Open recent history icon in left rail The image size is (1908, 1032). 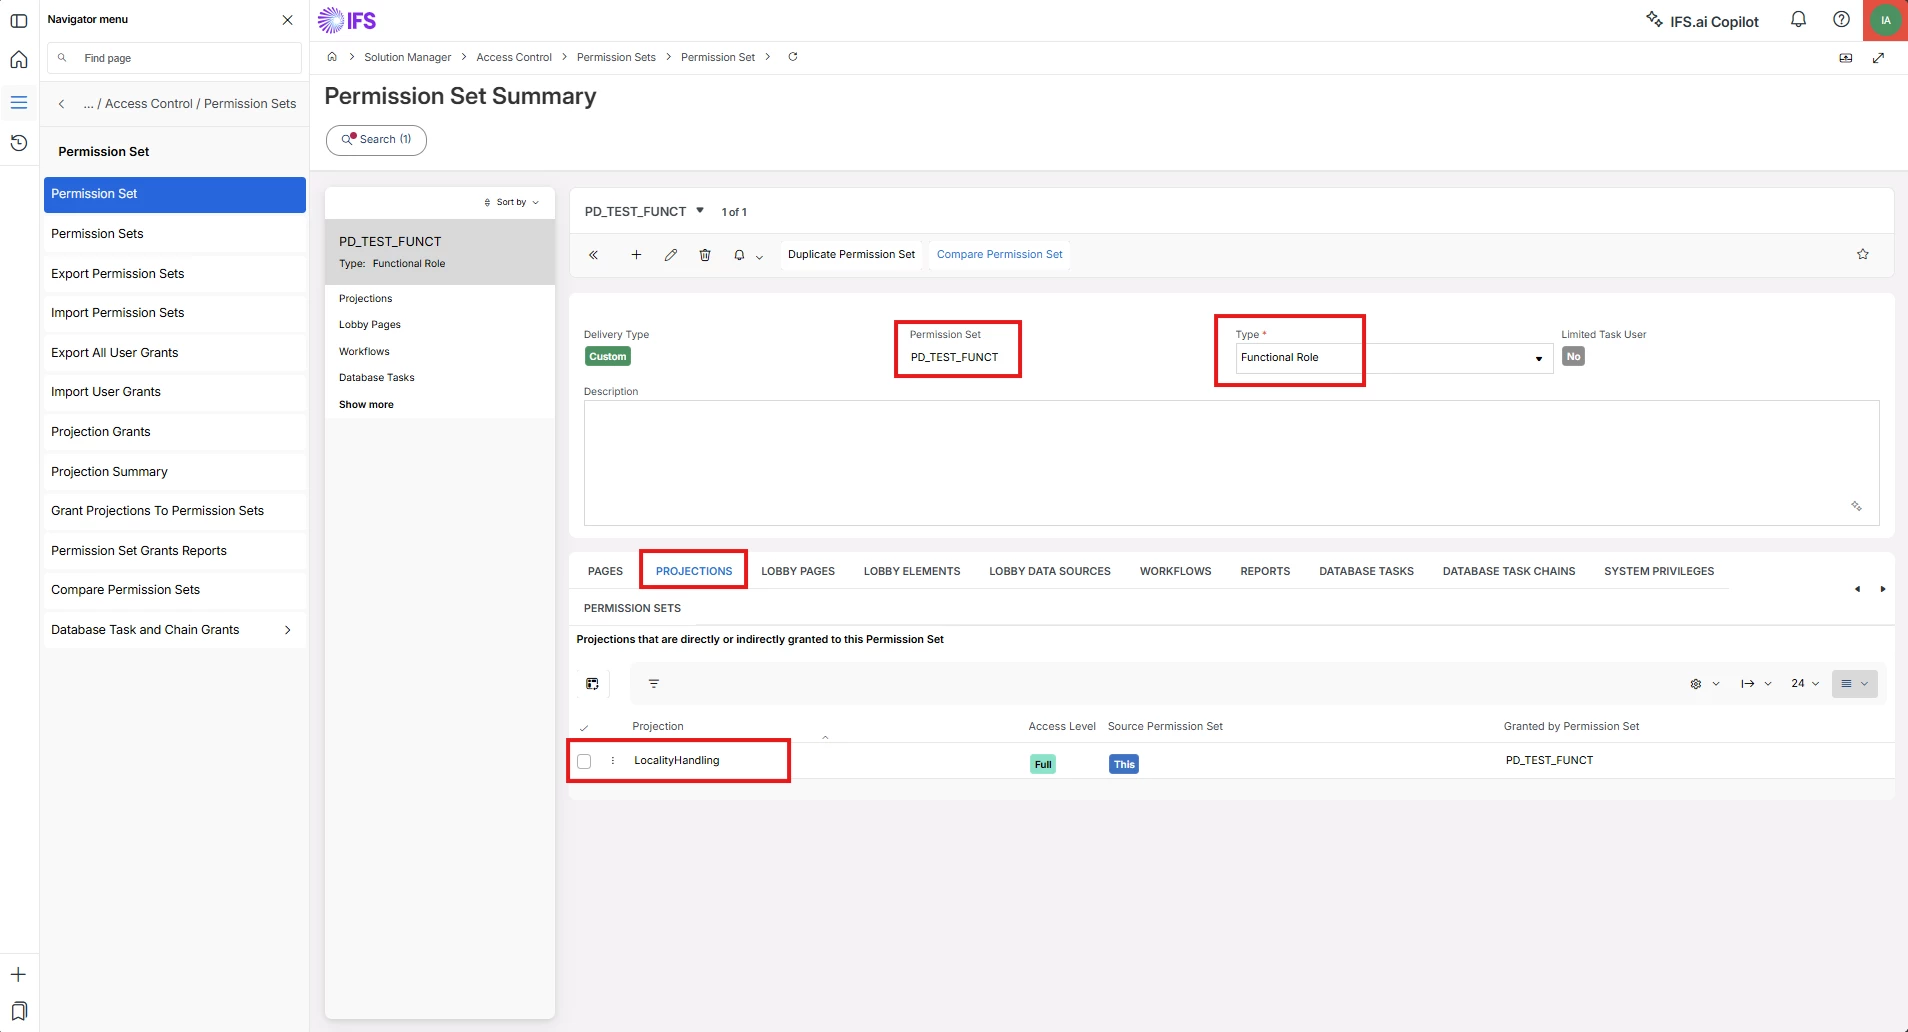pos(19,143)
